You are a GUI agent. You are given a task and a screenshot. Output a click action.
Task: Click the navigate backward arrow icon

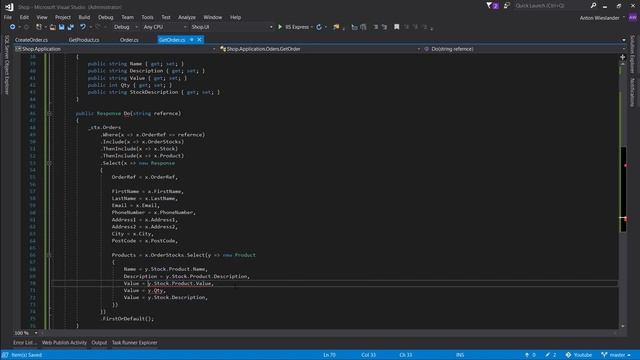[13, 27]
